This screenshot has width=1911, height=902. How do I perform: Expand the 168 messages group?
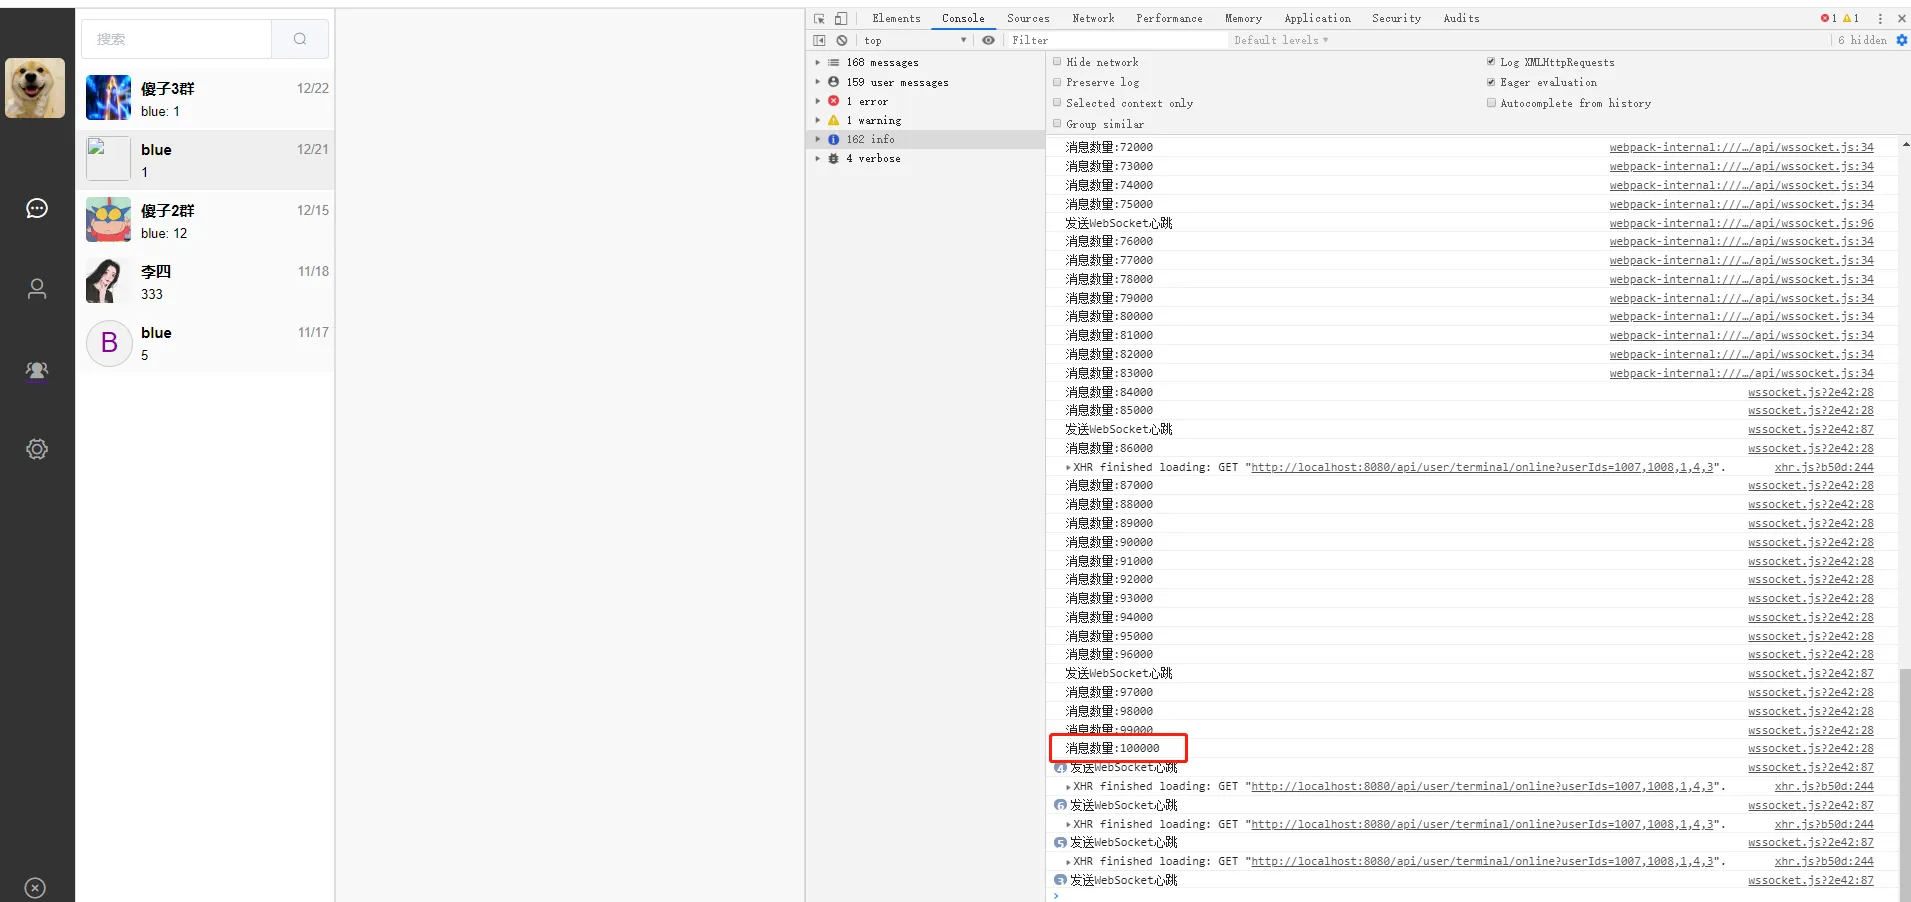[817, 62]
